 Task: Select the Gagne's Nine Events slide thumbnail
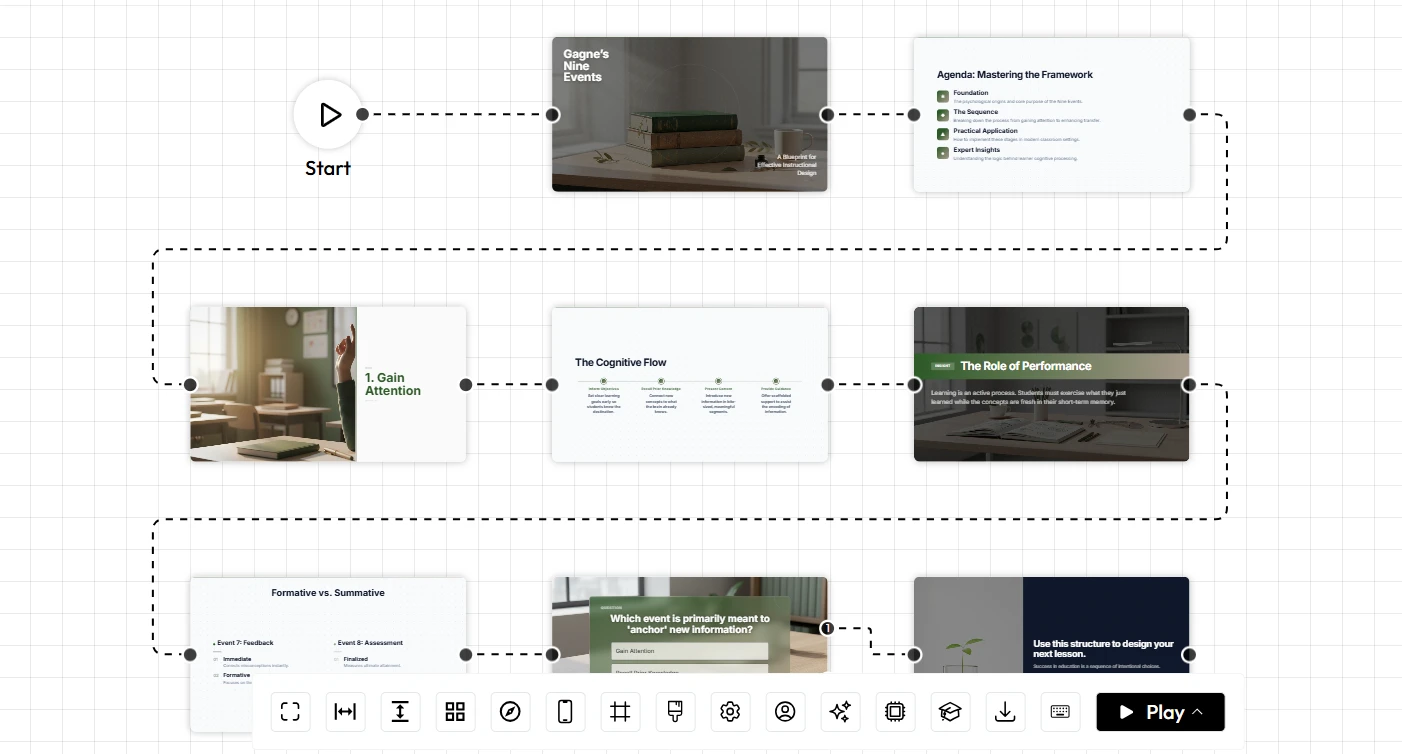[690, 114]
